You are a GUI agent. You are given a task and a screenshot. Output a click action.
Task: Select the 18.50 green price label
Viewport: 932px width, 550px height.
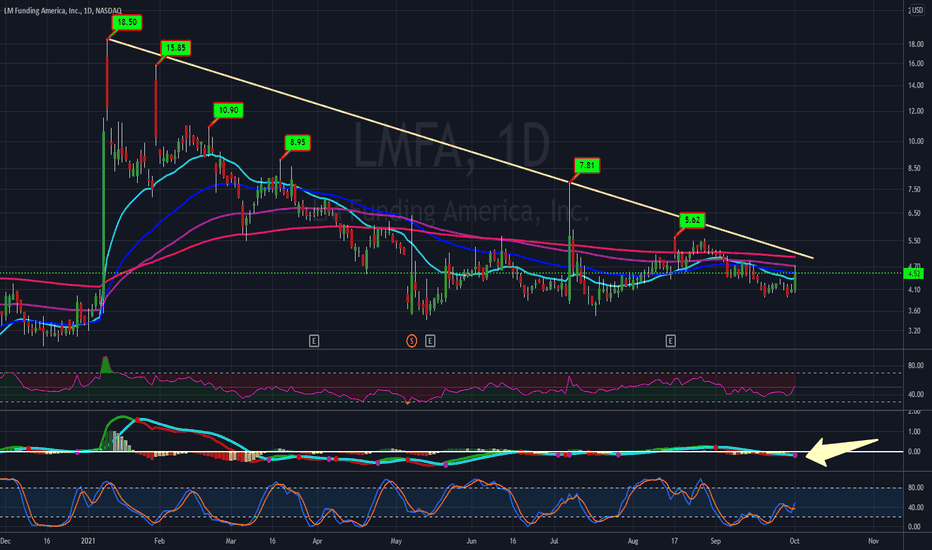pos(127,23)
